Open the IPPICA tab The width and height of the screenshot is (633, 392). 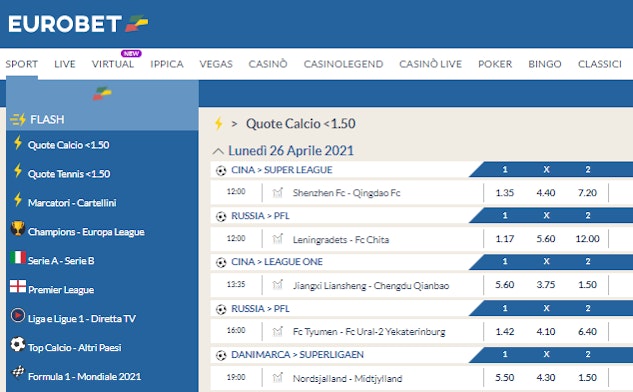pos(167,64)
